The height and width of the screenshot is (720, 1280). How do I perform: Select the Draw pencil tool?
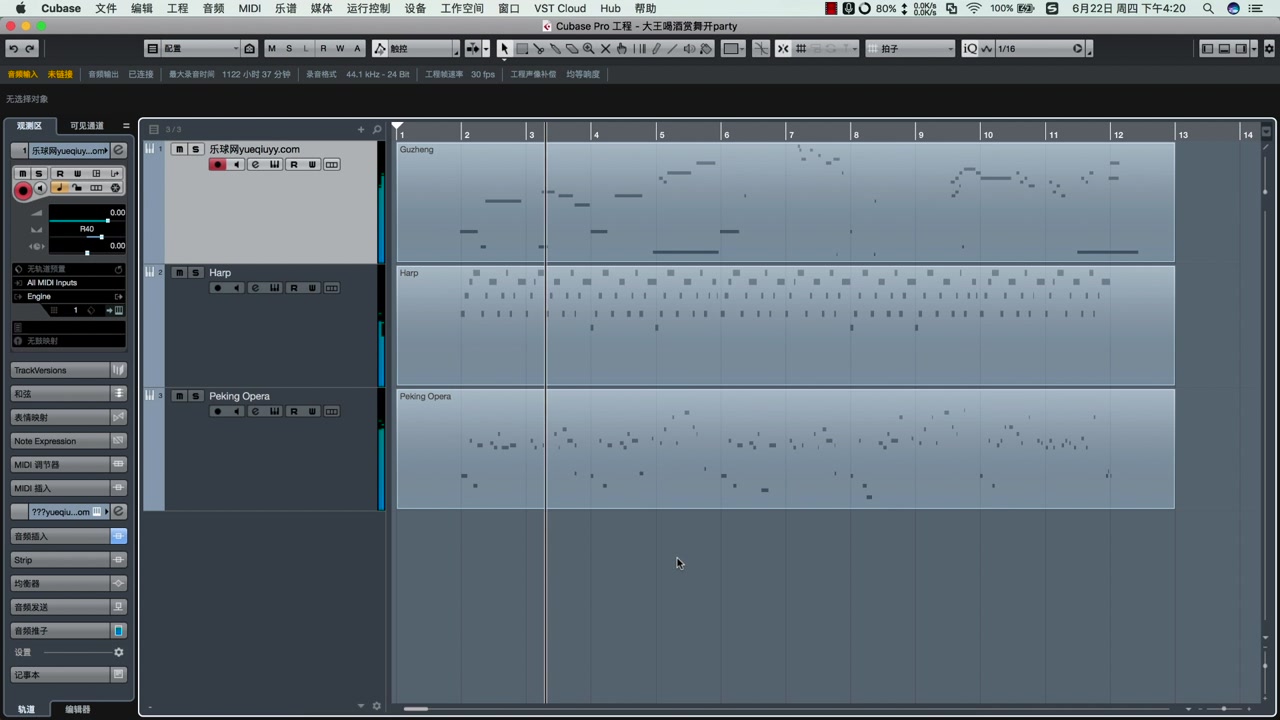[656, 48]
